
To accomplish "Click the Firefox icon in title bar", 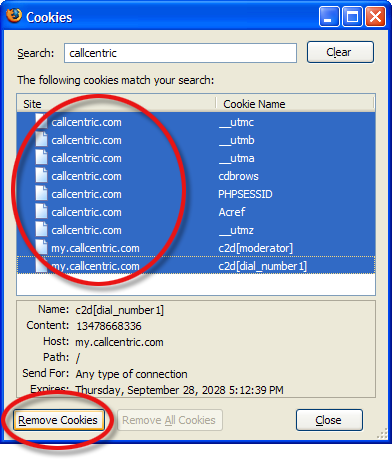I will click(x=14, y=15).
